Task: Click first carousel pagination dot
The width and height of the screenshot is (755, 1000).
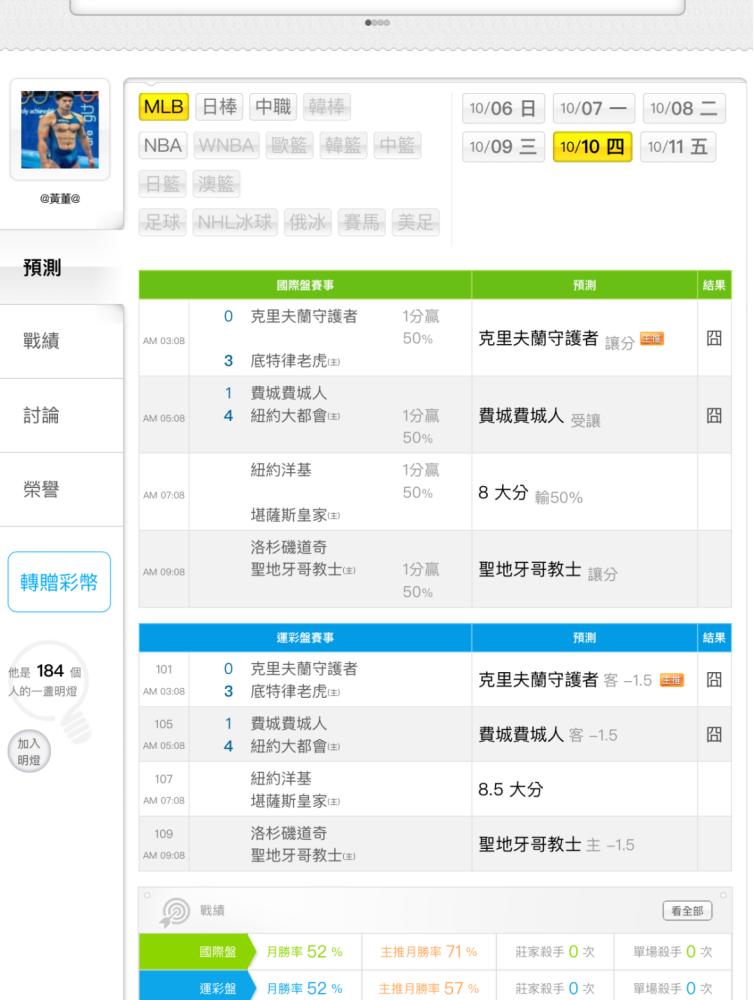Action: pyautogui.click(x=368, y=22)
